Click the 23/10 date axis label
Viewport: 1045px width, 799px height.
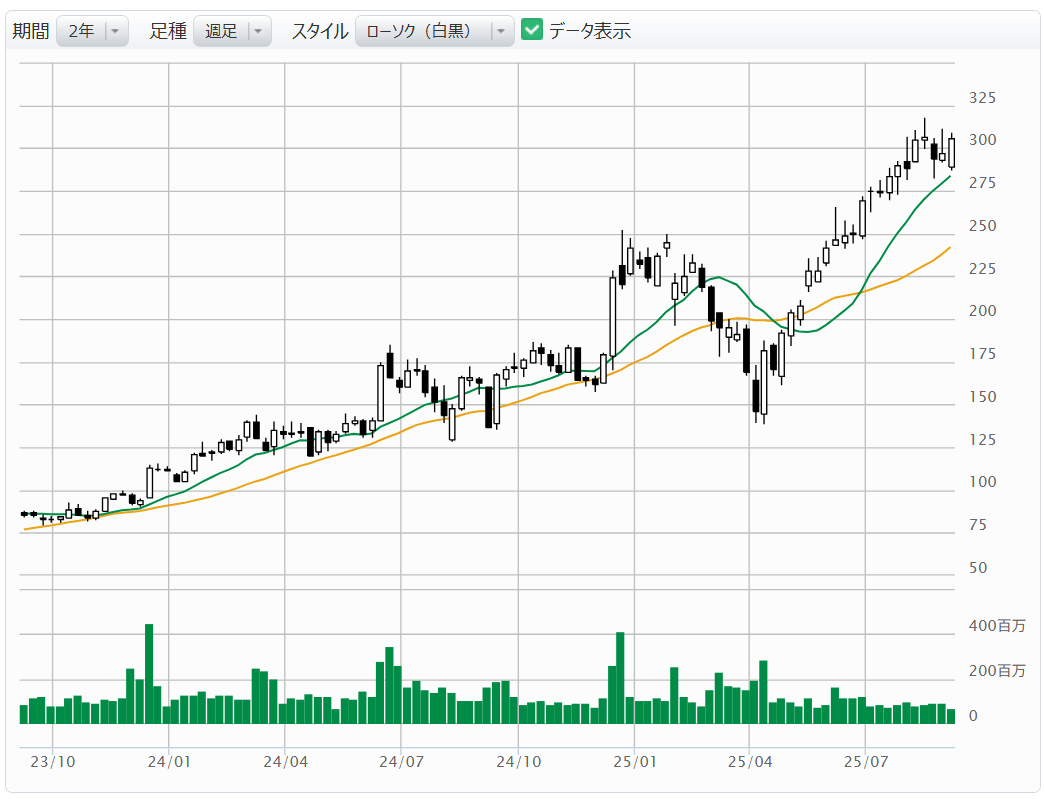(52, 761)
